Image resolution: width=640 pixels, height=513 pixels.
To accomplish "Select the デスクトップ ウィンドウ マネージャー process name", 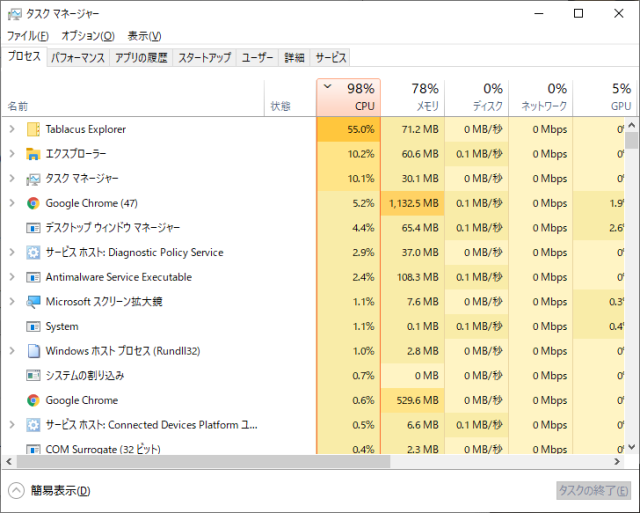I will pos(113,228).
